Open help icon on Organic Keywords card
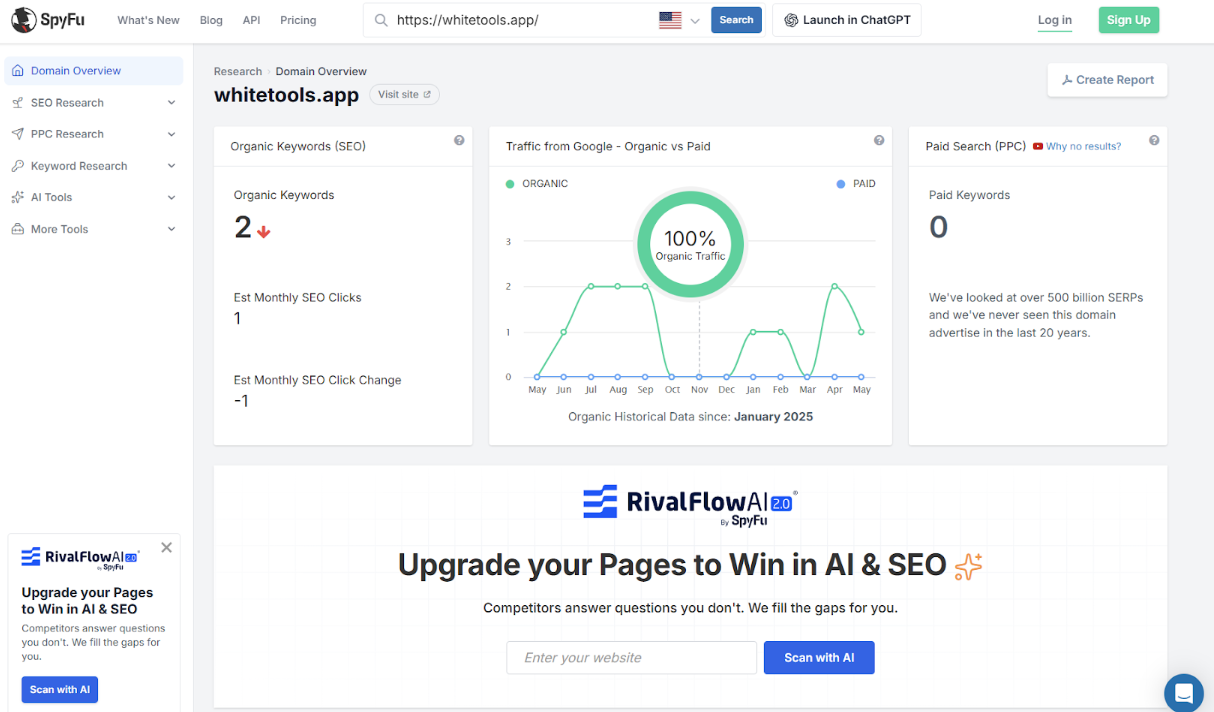 click(x=459, y=141)
